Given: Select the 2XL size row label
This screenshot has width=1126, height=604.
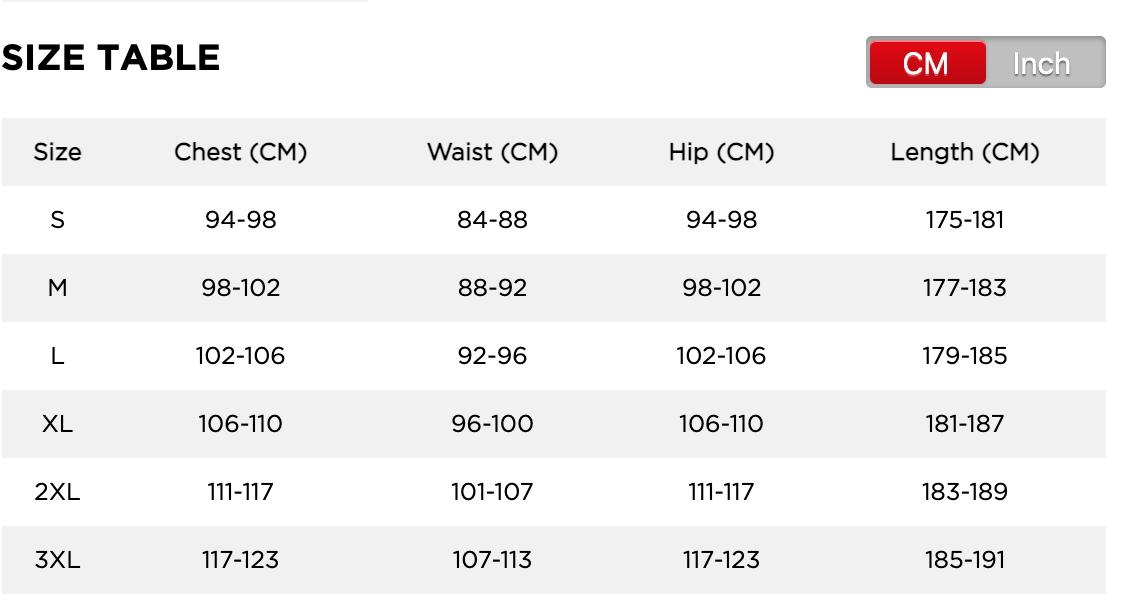Looking at the screenshot, I should point(57,492).
